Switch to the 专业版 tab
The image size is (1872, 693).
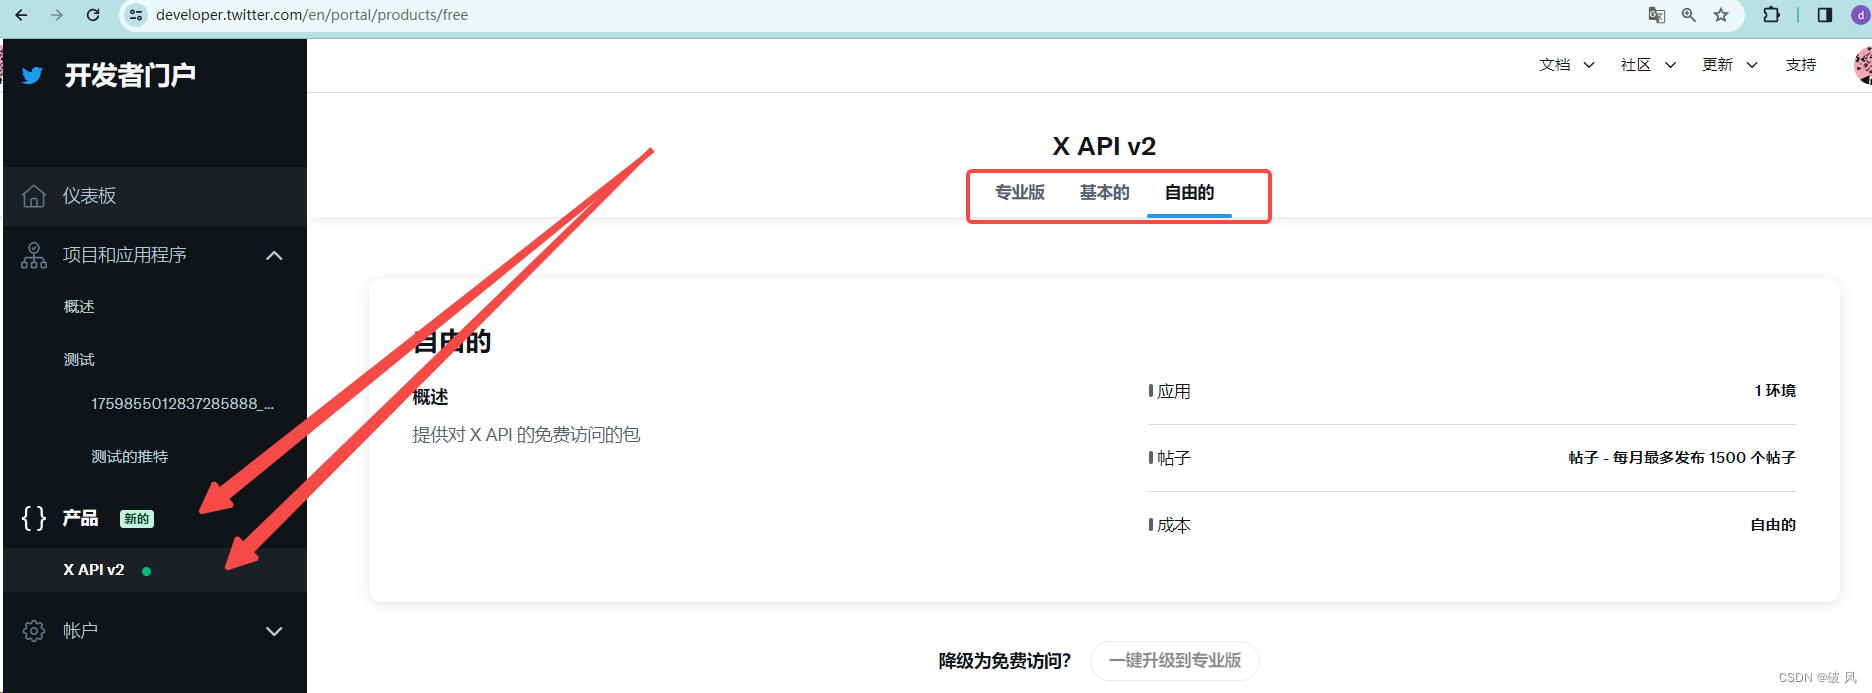coord(1020,192)
